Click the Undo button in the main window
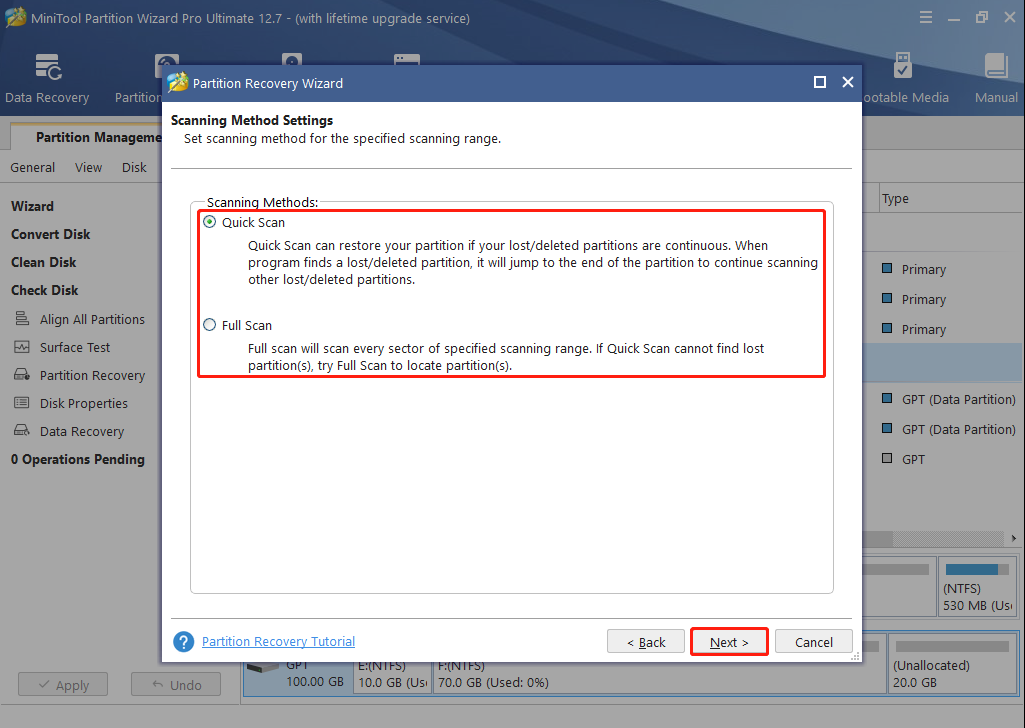 coord(176,684)
